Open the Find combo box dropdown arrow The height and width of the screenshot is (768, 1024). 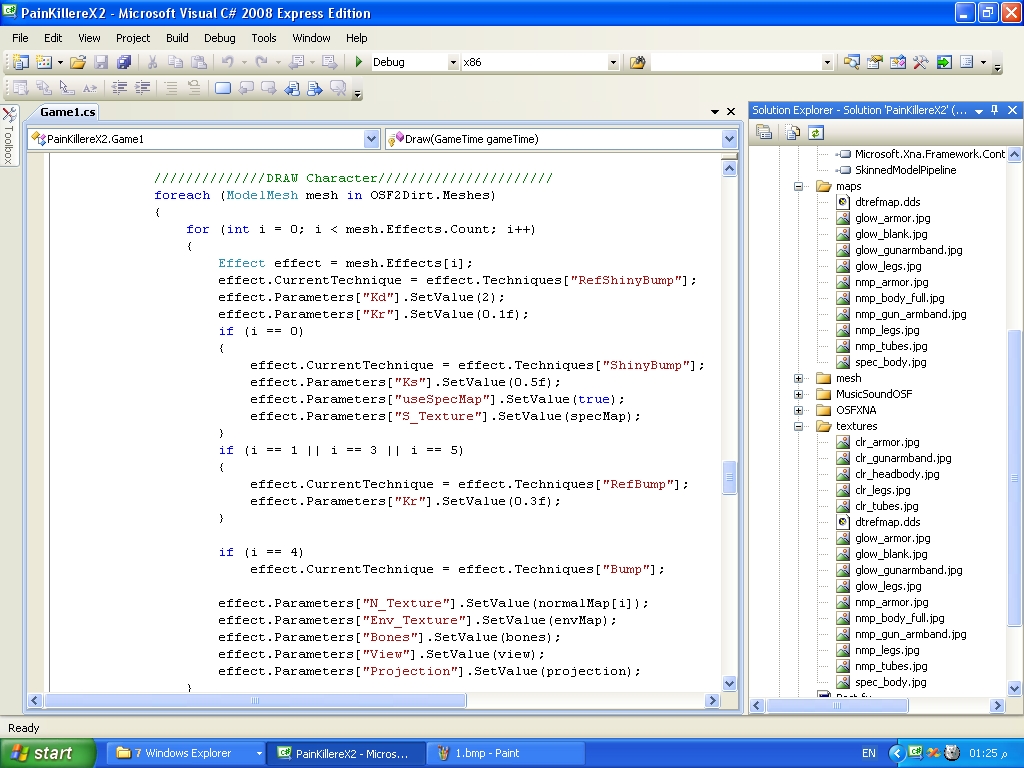(x=827, y=62)
